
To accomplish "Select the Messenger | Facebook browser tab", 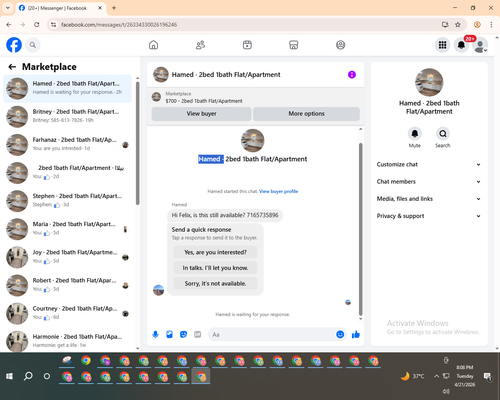I will coord(60,8).
